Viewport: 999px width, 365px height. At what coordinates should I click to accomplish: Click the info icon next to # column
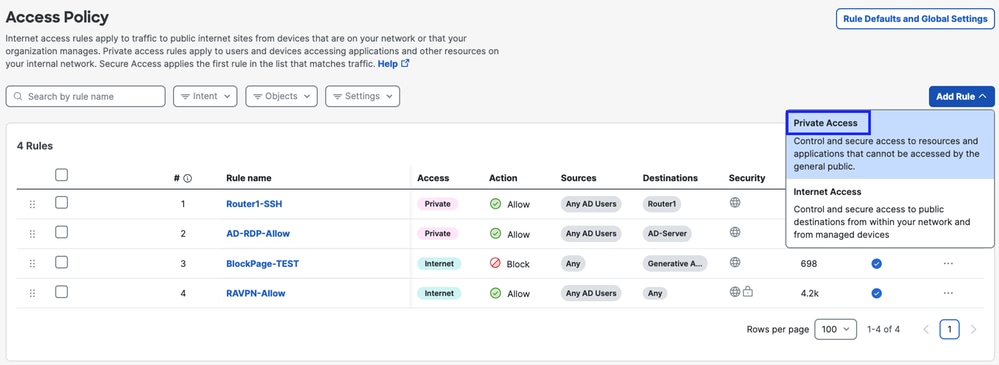[x=187, y=178]
